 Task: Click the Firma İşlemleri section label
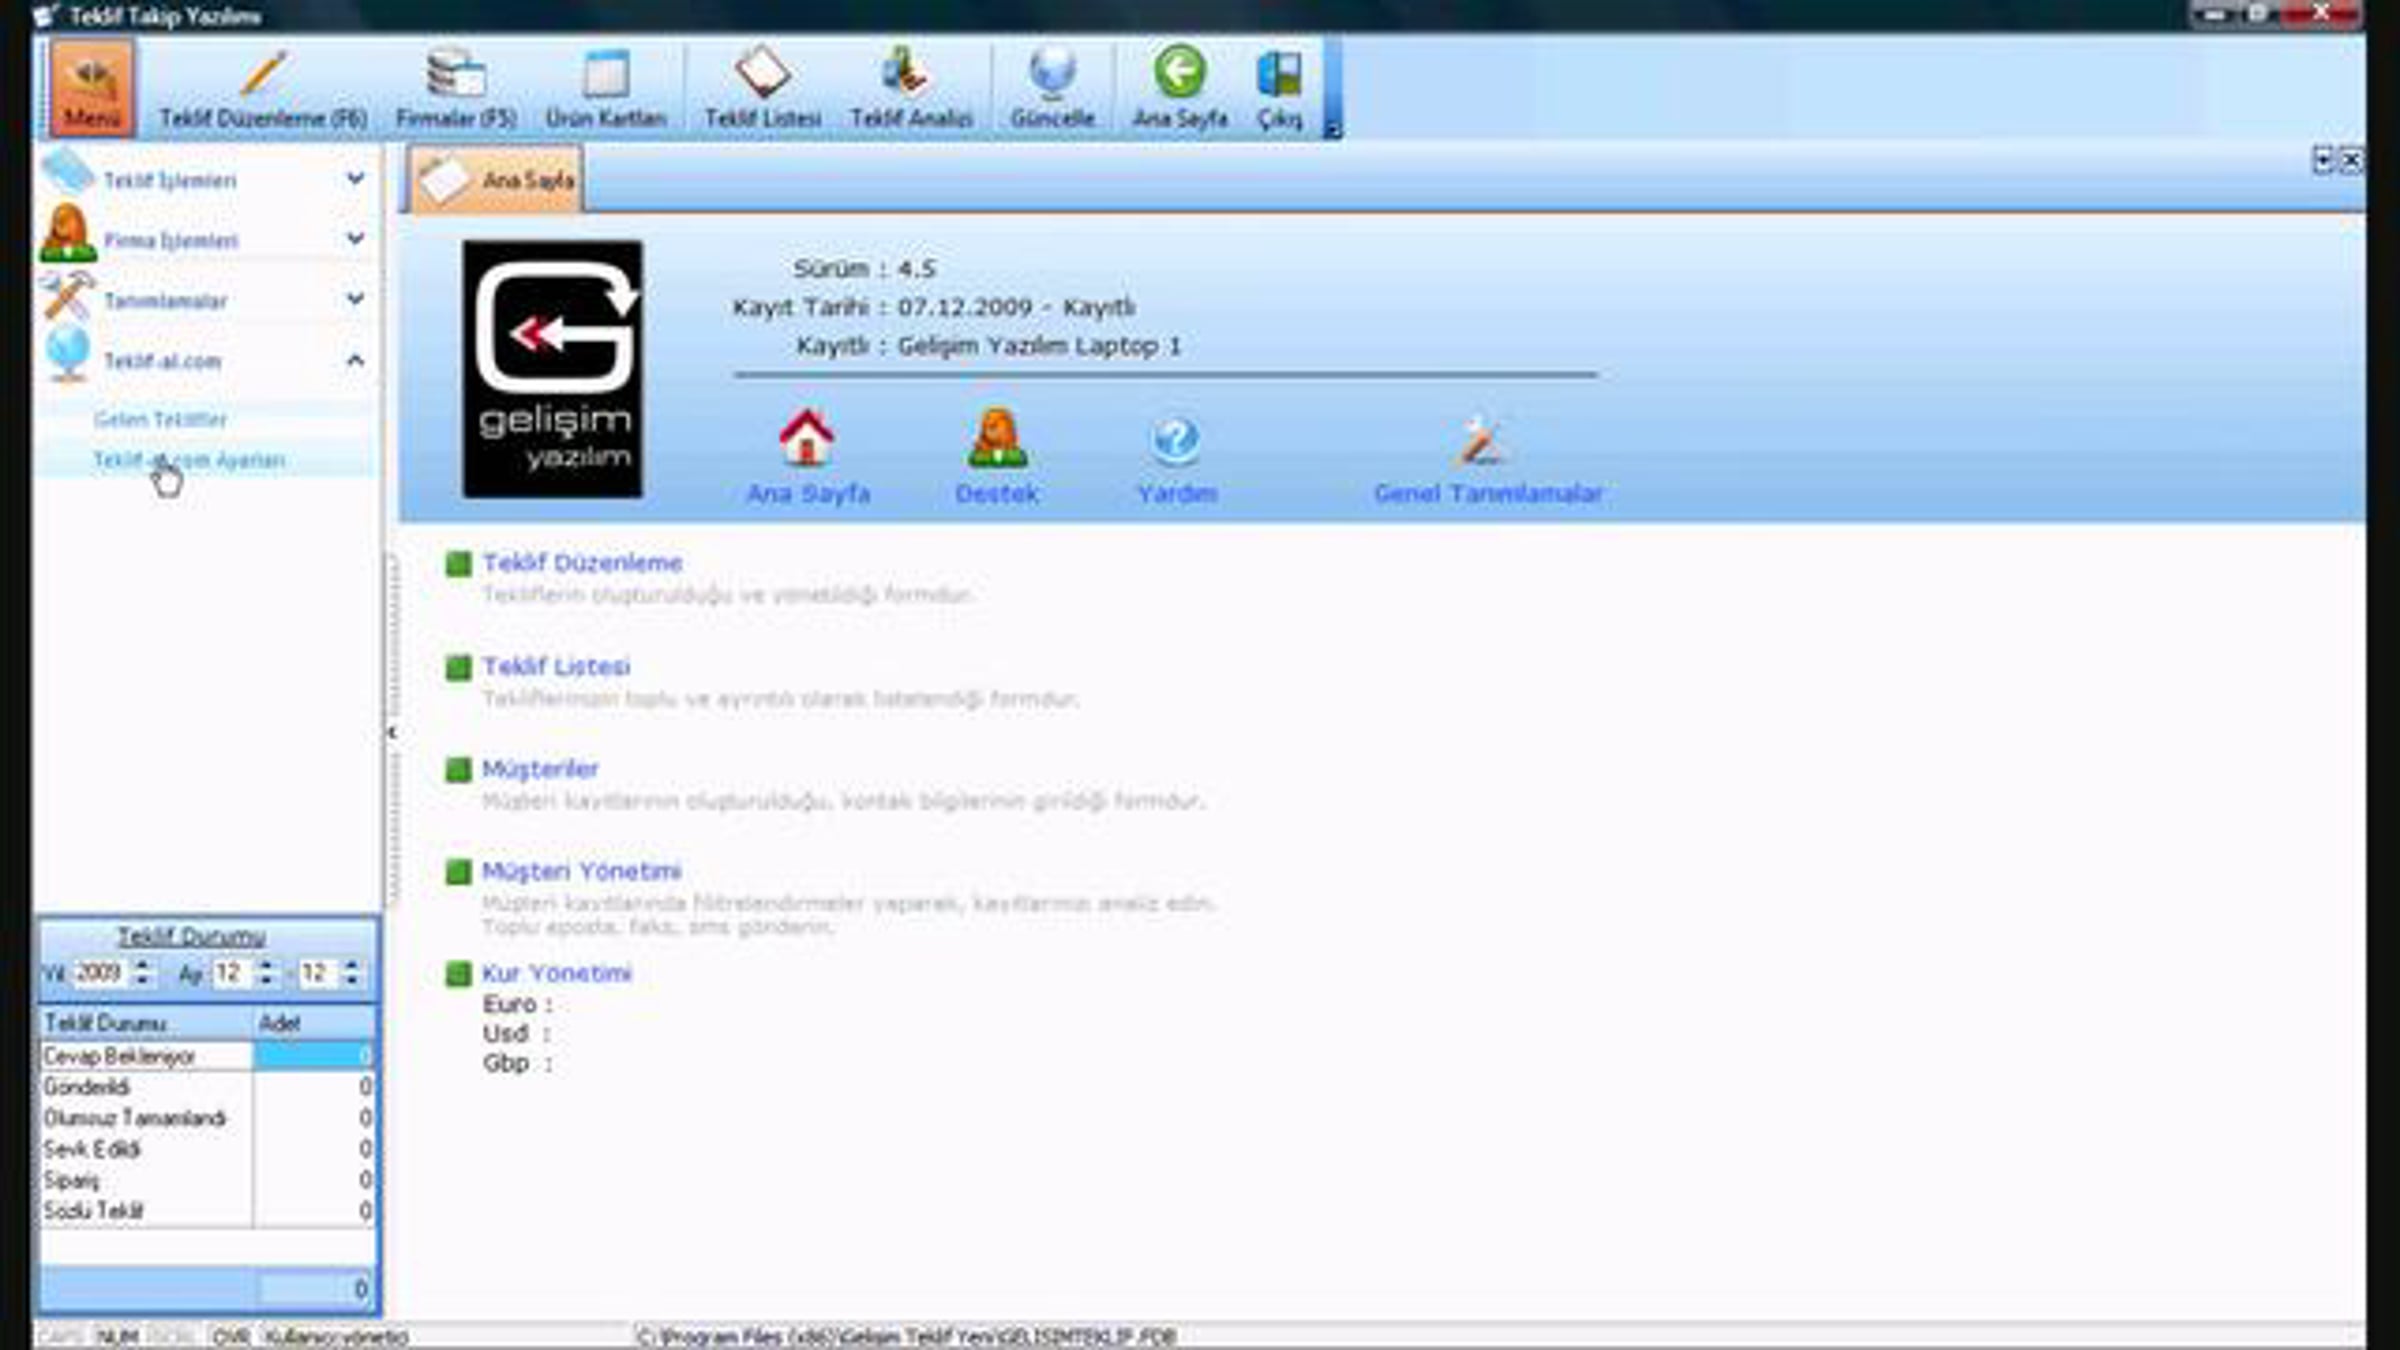pos(171,241)
